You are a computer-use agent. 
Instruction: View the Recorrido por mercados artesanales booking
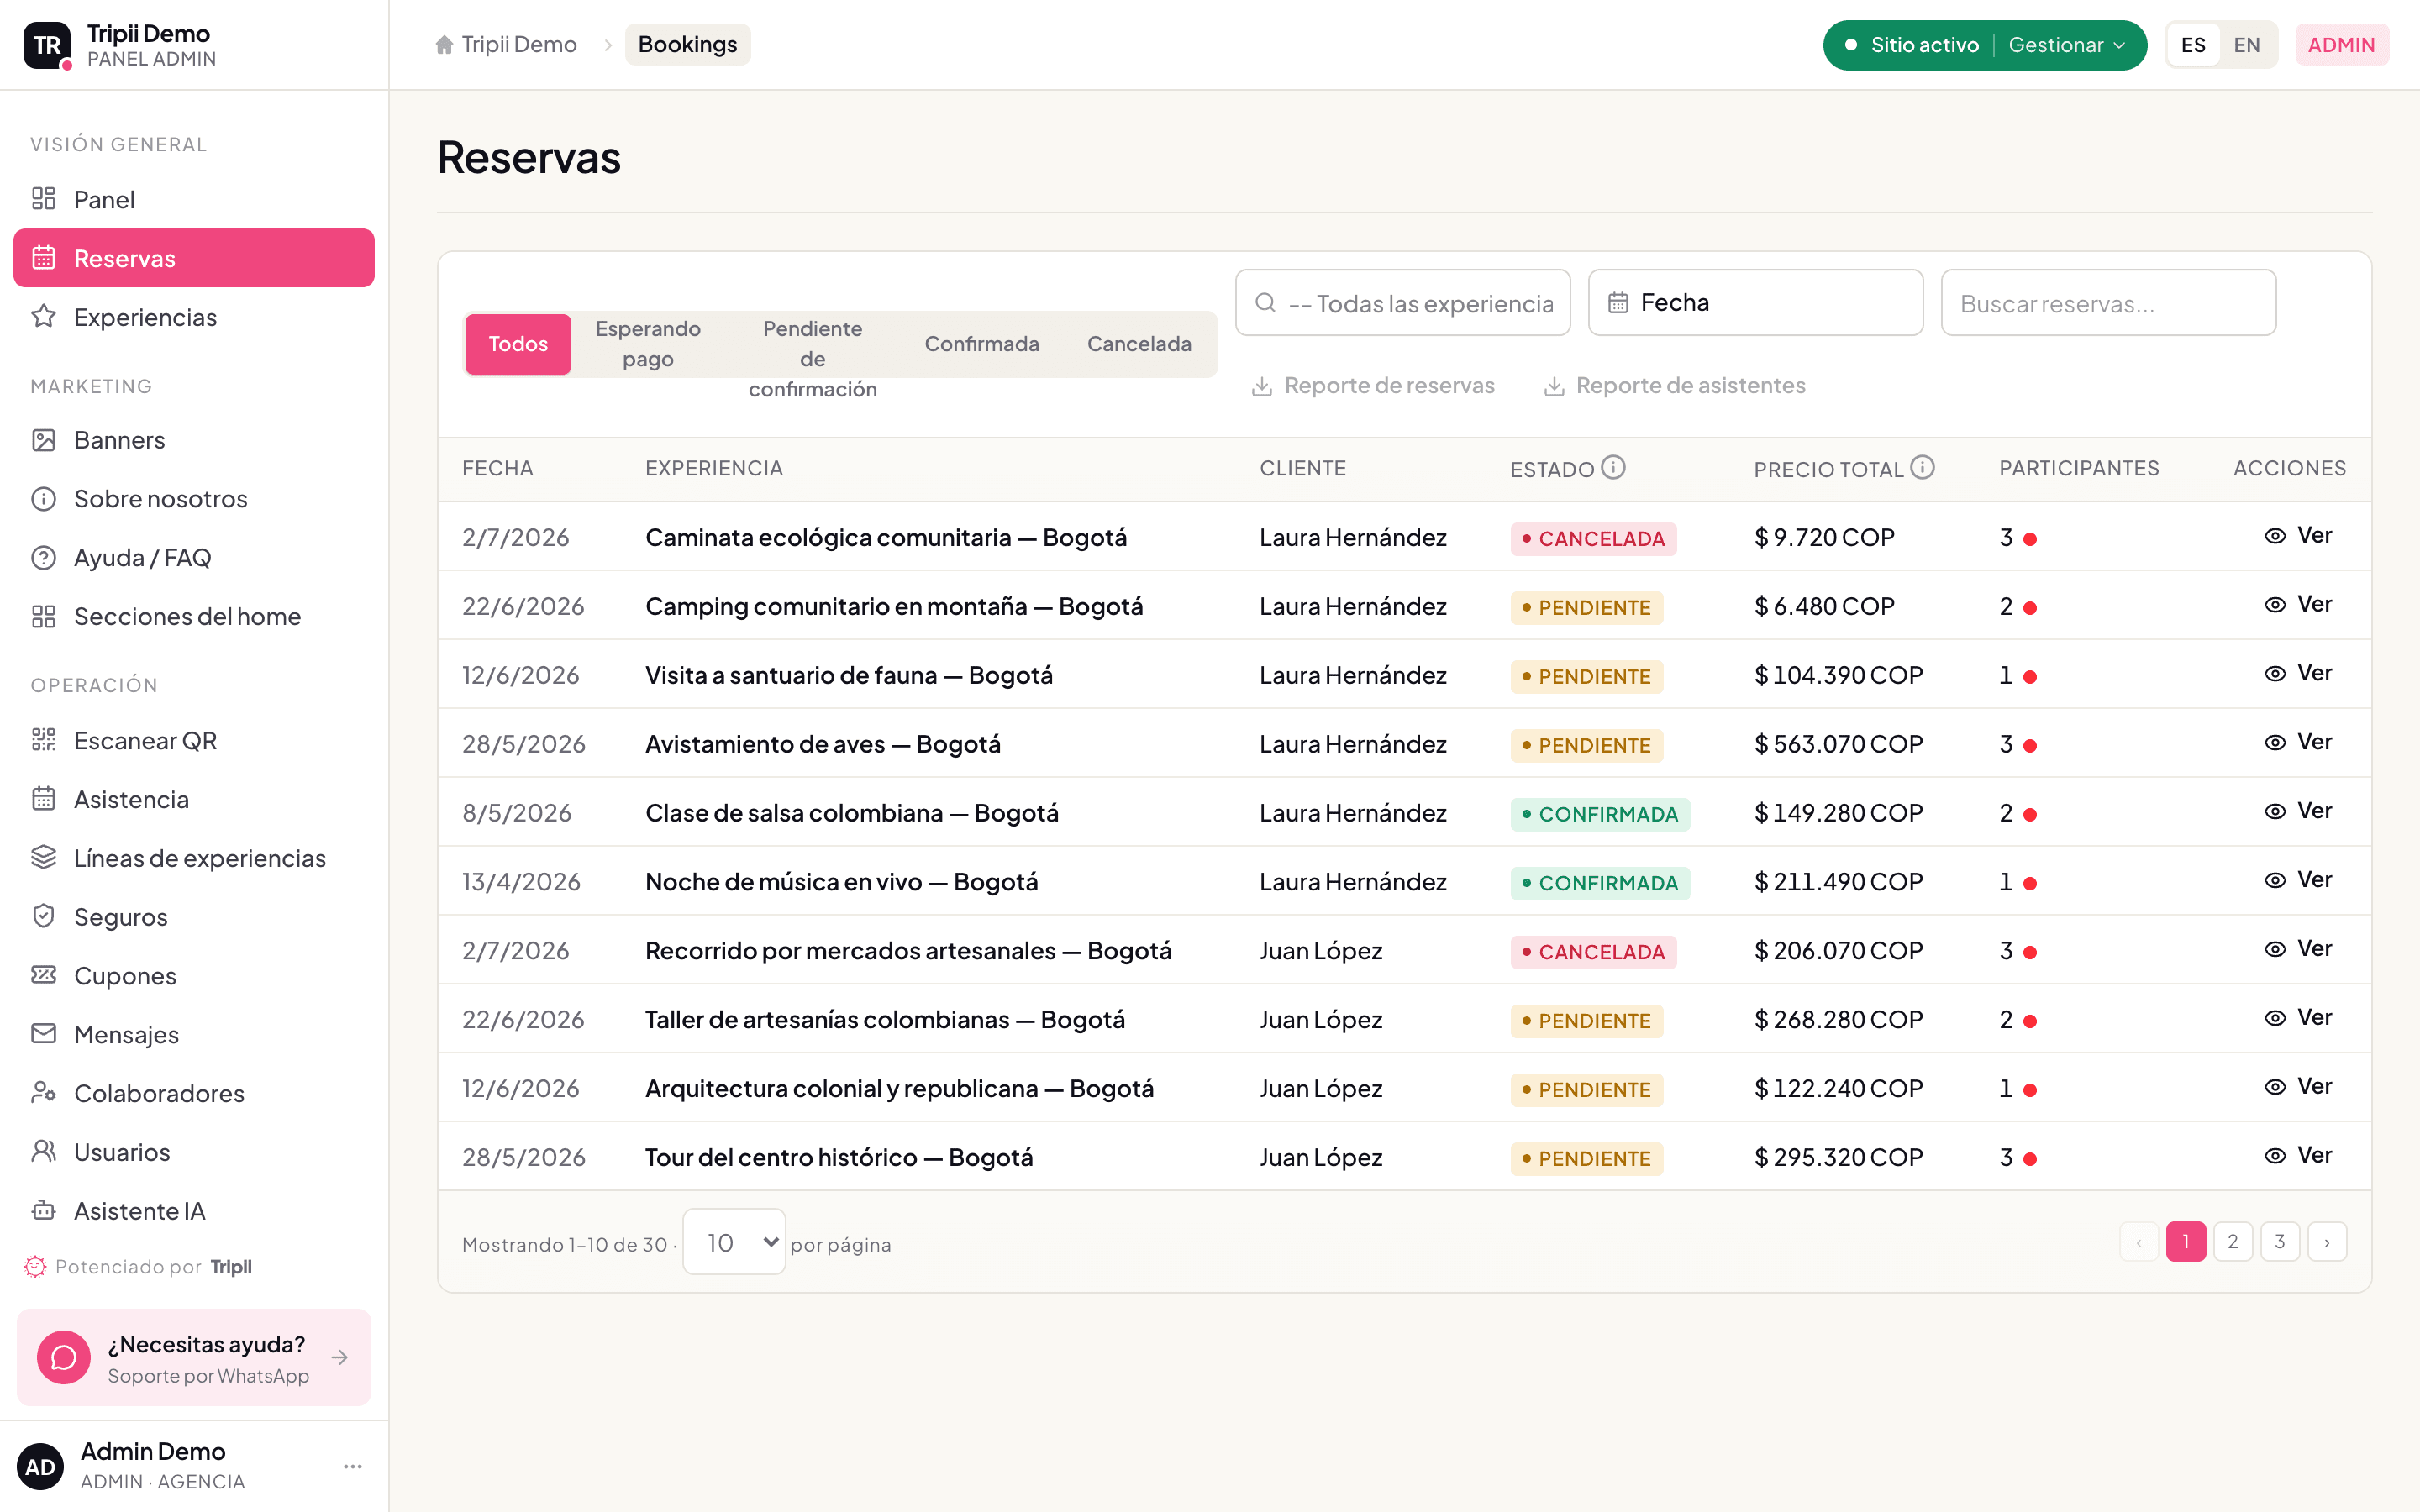pos(2298,949)
